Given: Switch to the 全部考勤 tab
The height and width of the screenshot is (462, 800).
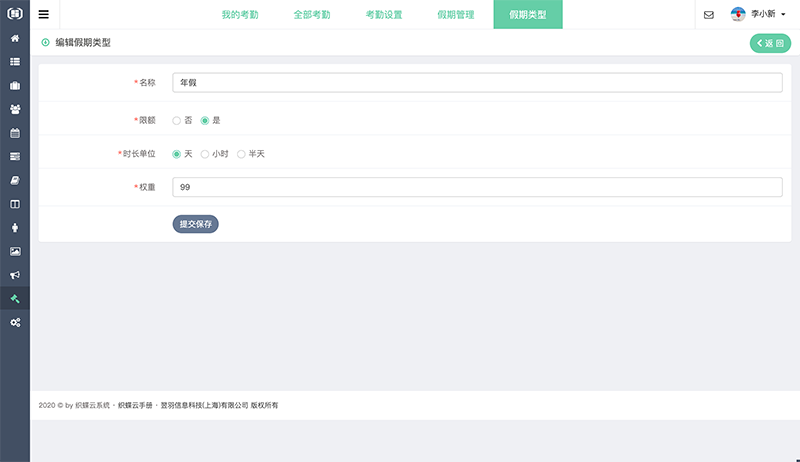Looking at the screenshot, I should click(312, 14).
